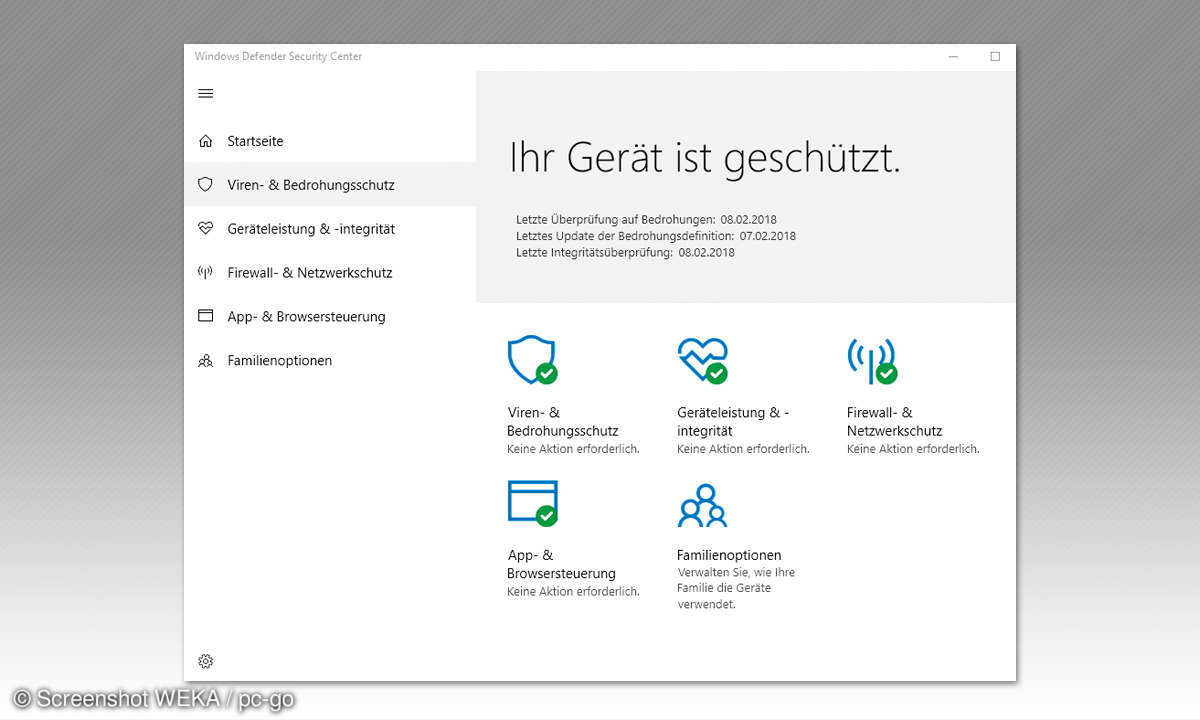1200x720 pixels.
Task: Click the shield icon beside Viren- & Bedrohungsschutz in sidebar
Action: pos(206,185)
